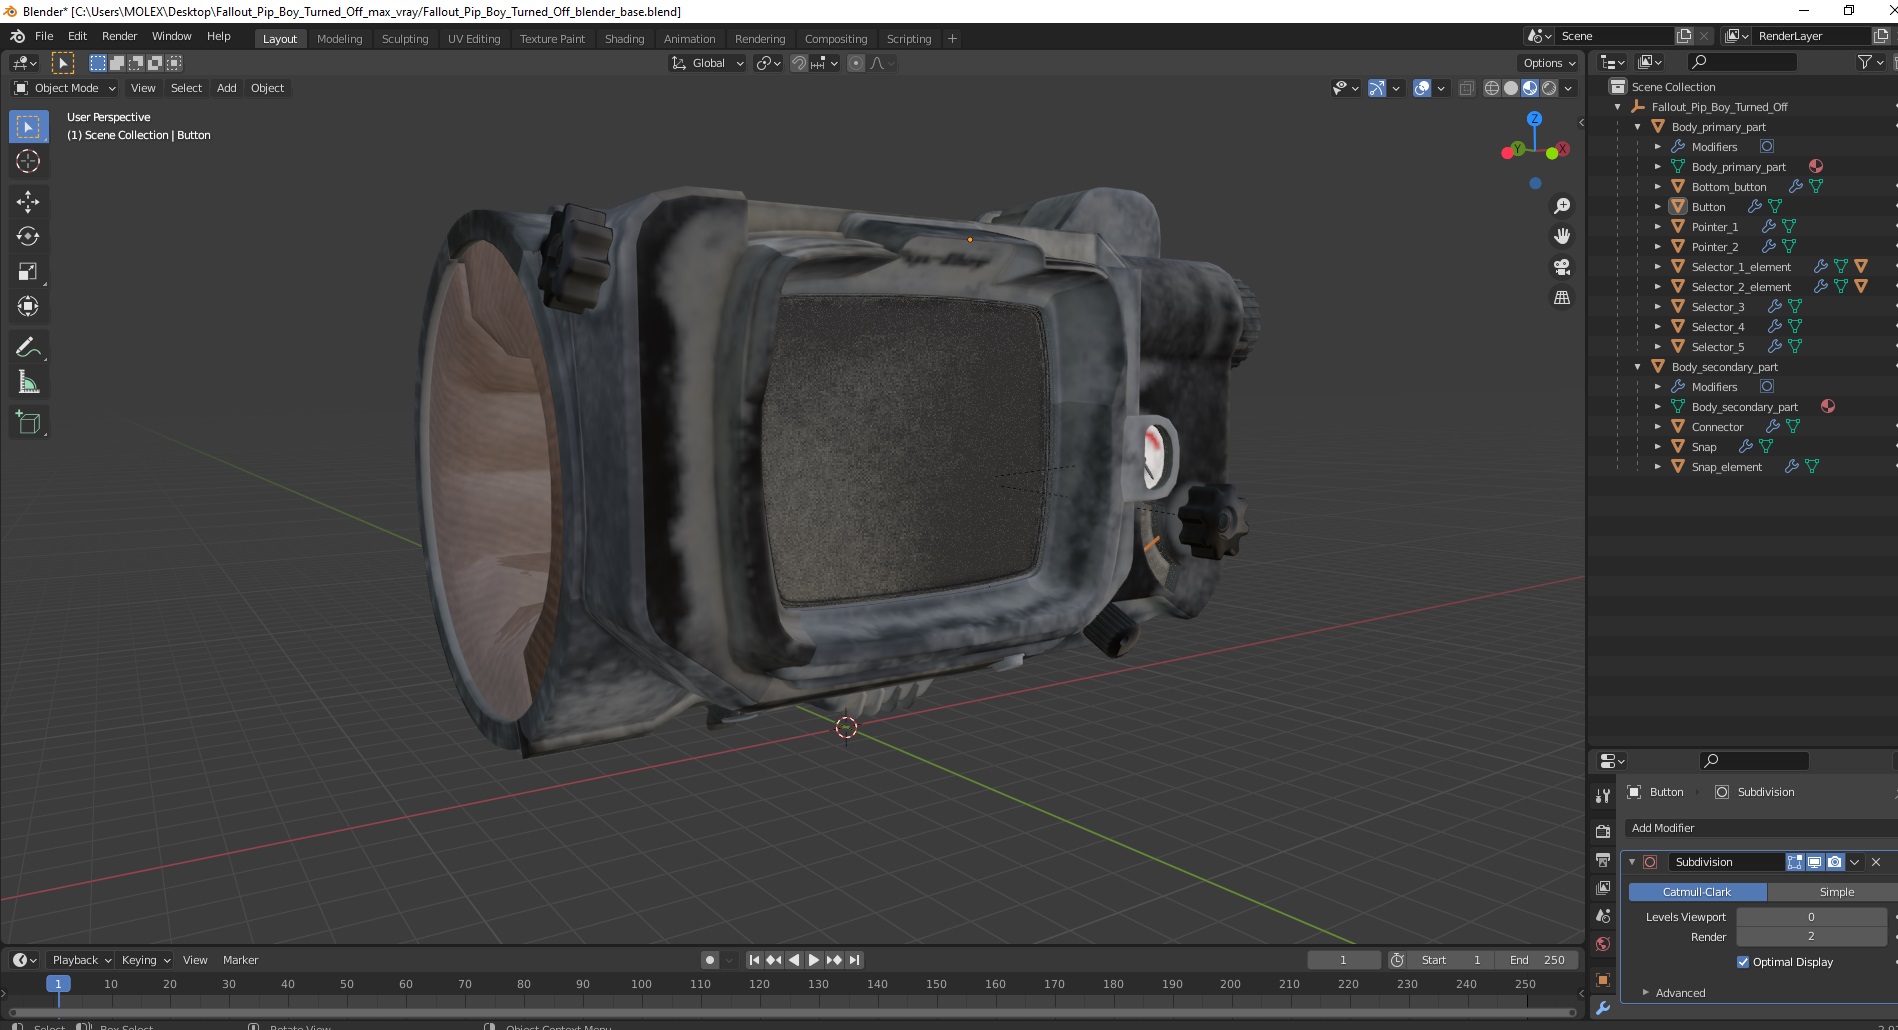Expand the Selector_3 tree item
Image resolution: width=1898 pixels, height=1030 pixels.
(x=1657, y=307)
